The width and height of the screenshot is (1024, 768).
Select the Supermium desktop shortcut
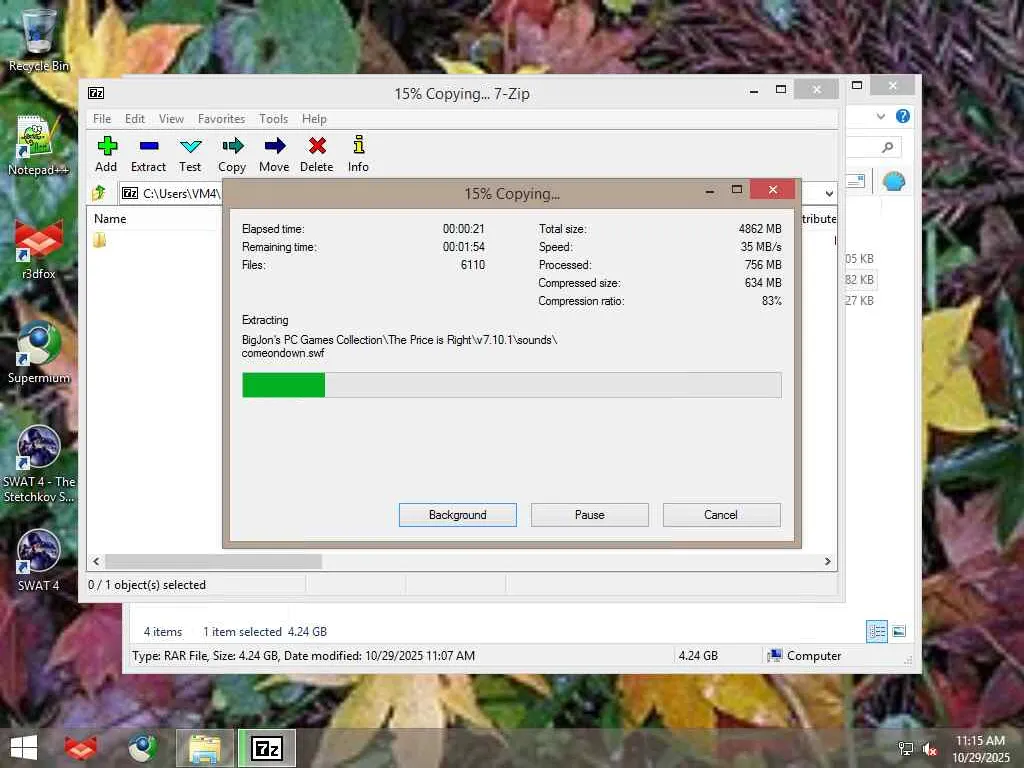point(38,354)
